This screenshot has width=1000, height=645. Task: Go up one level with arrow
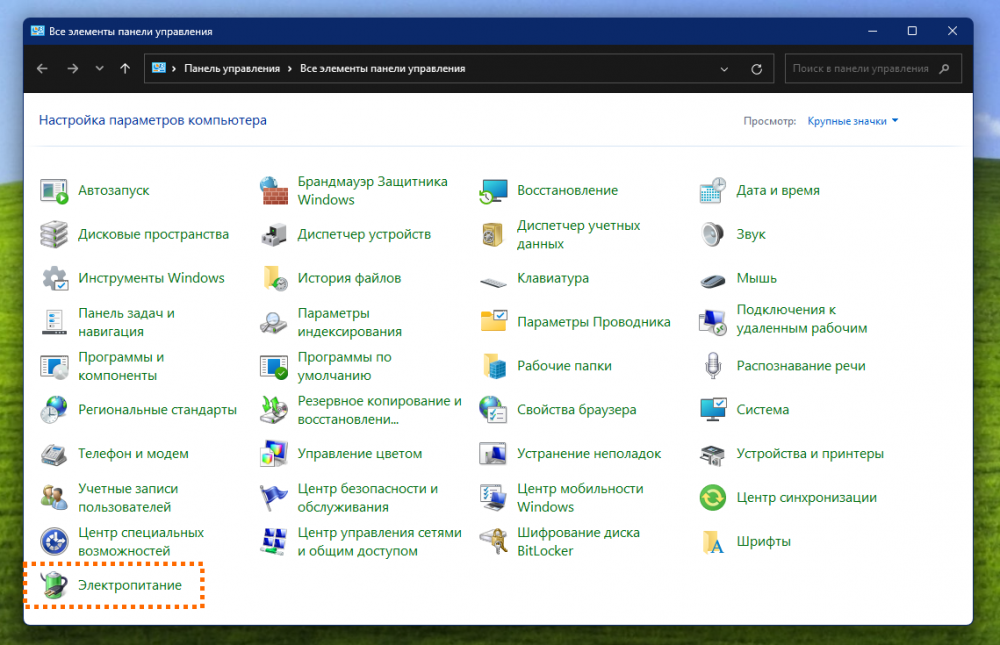point(125,69)
